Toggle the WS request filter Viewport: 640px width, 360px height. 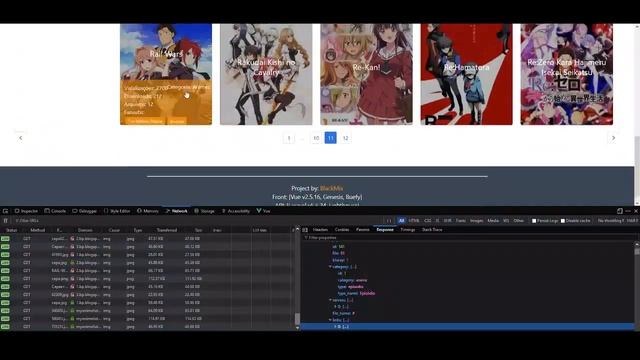click(x=506, y=220)
